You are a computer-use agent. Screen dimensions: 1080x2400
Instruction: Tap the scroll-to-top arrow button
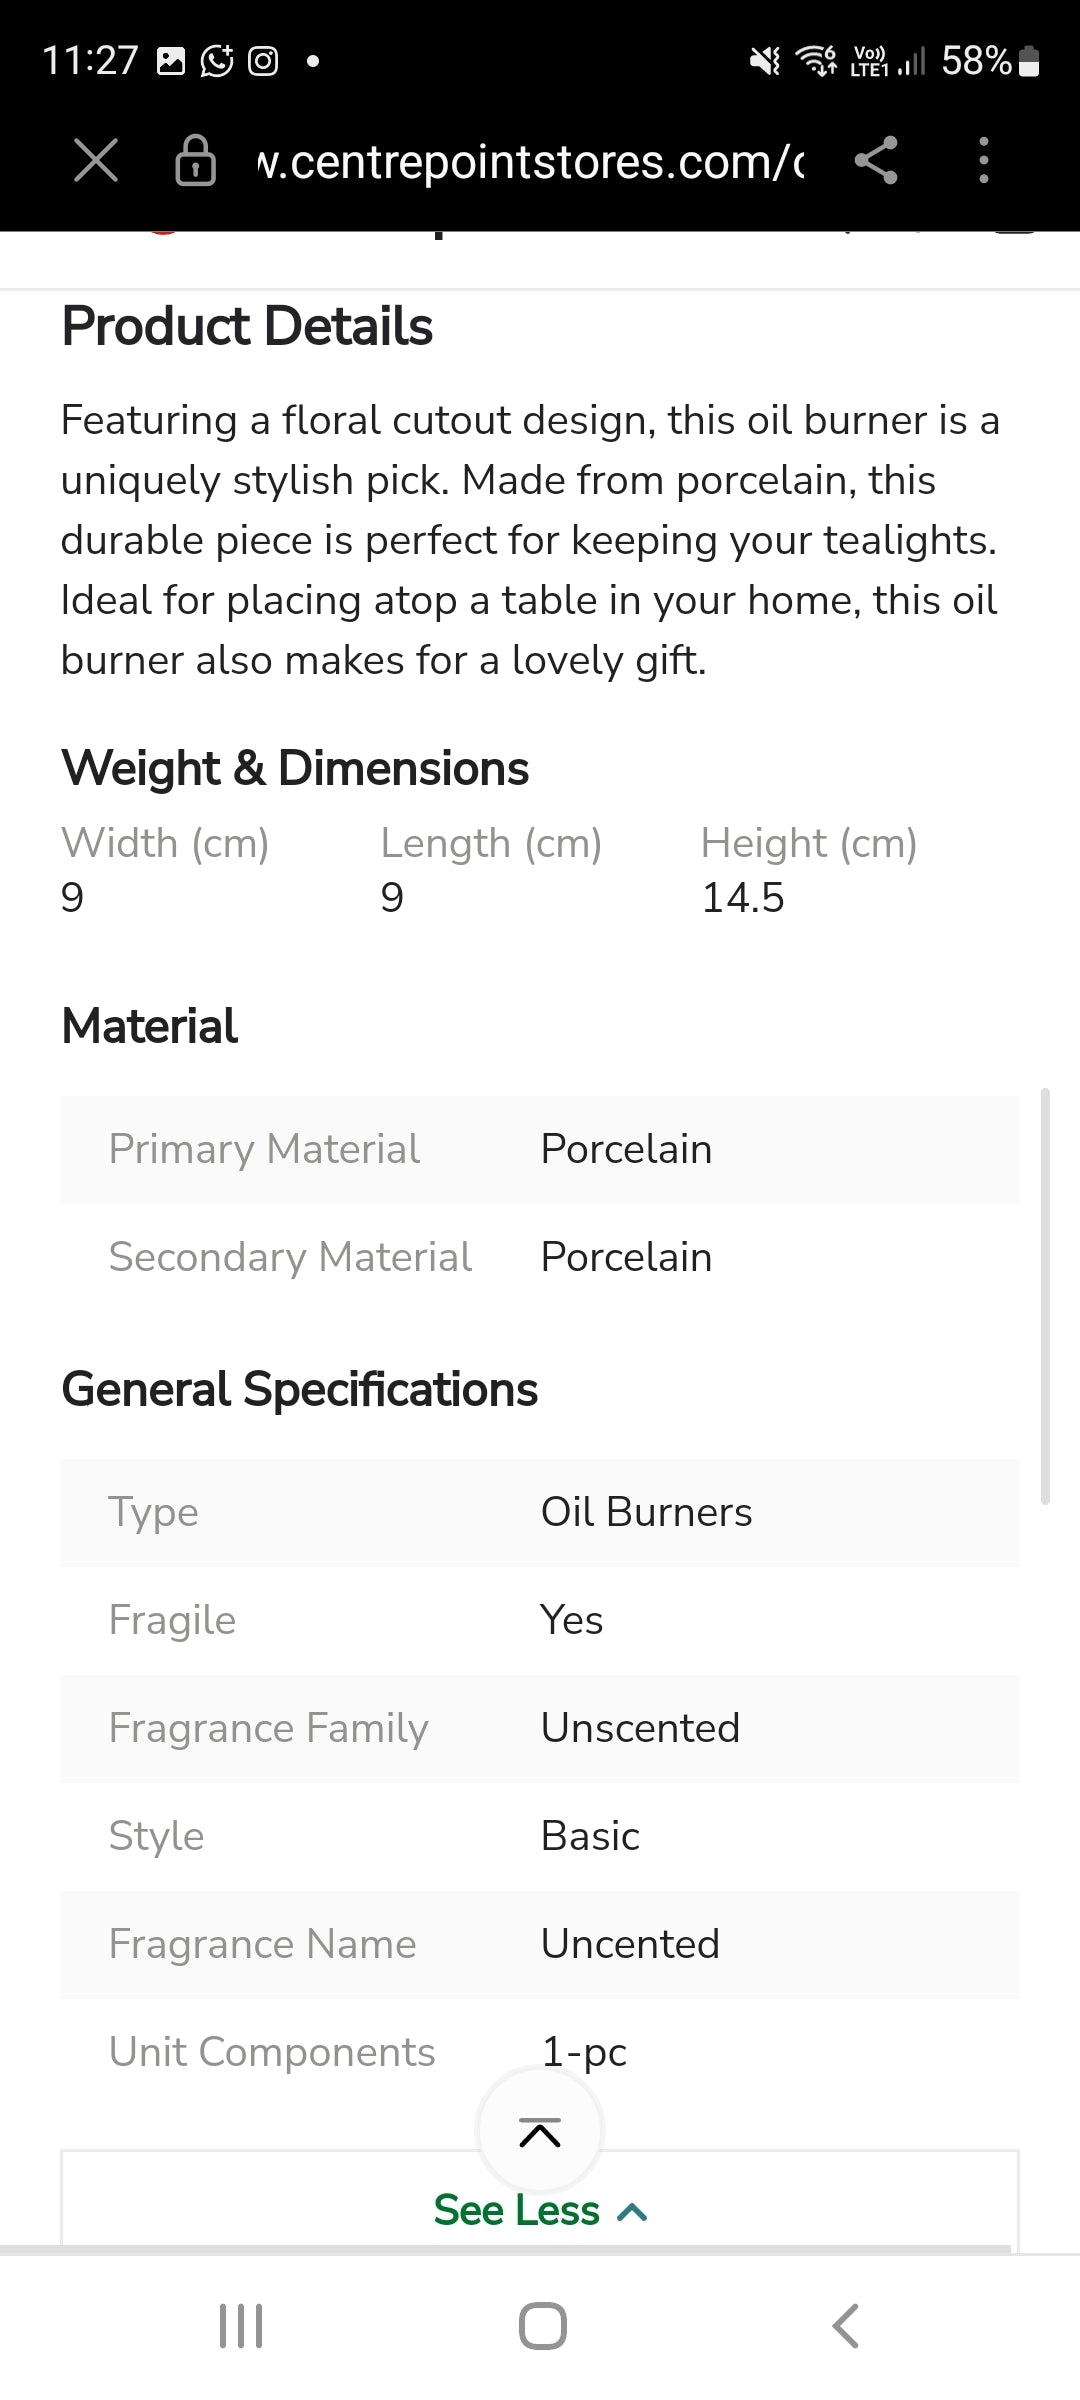pos(540,2132)
